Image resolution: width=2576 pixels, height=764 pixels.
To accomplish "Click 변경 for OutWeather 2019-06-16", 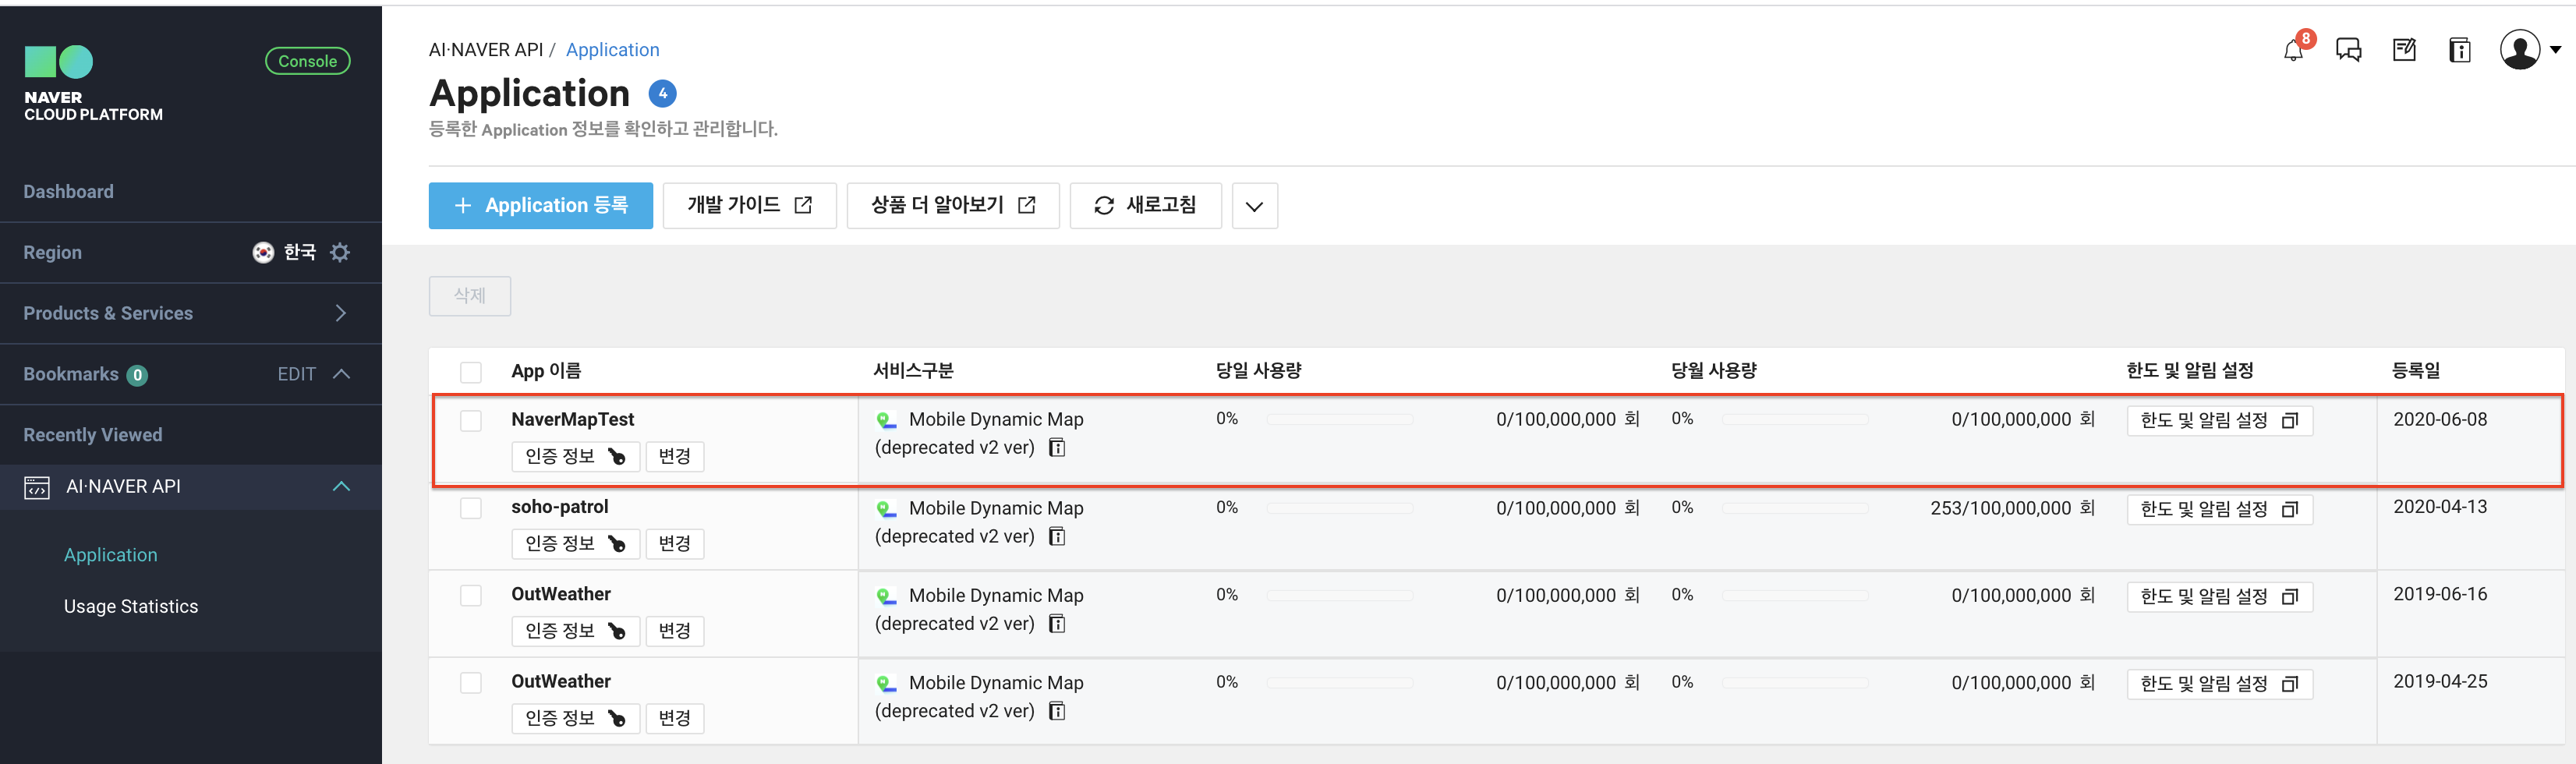I will pos(675,632).
